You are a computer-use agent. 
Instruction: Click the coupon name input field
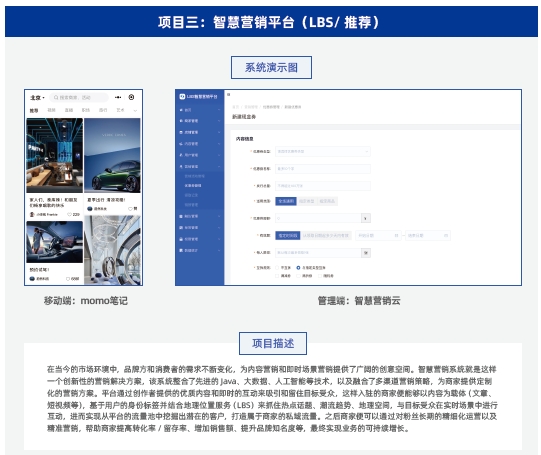(x=323, y=169)
